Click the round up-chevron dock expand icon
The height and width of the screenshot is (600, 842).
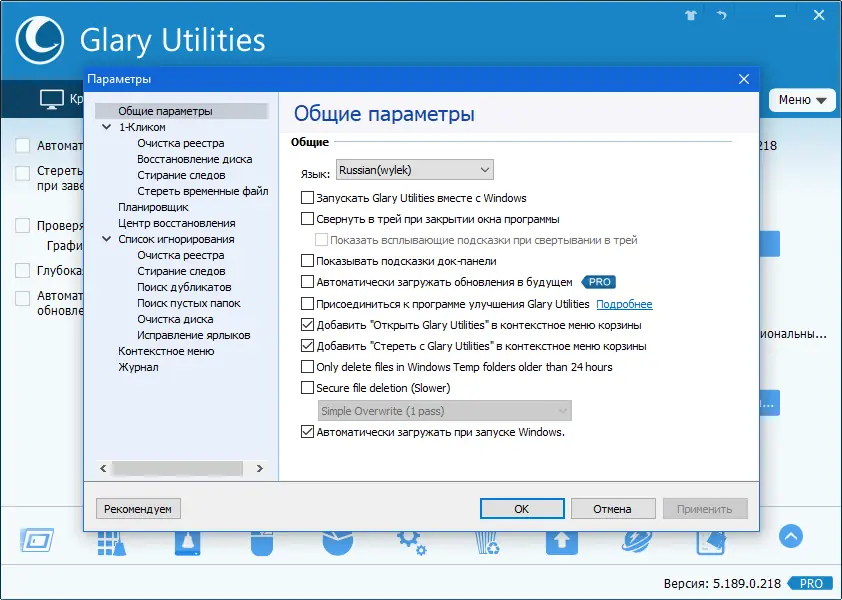coord(790,536)
